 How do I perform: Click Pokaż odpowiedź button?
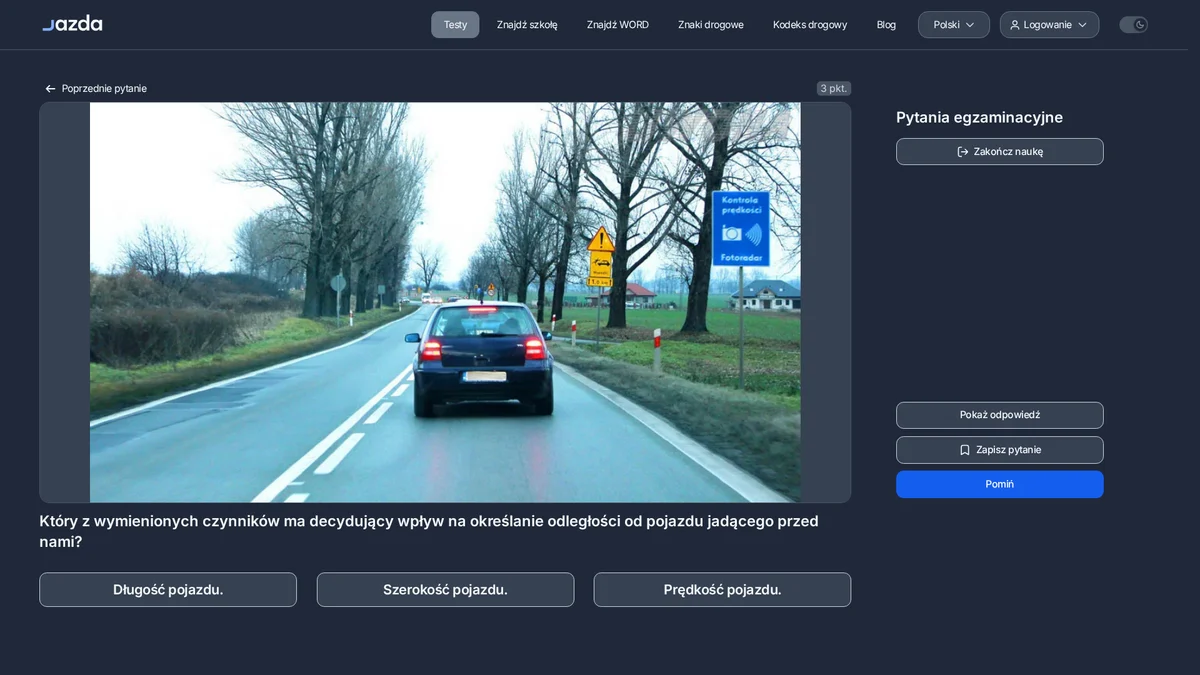(1000, 415)
